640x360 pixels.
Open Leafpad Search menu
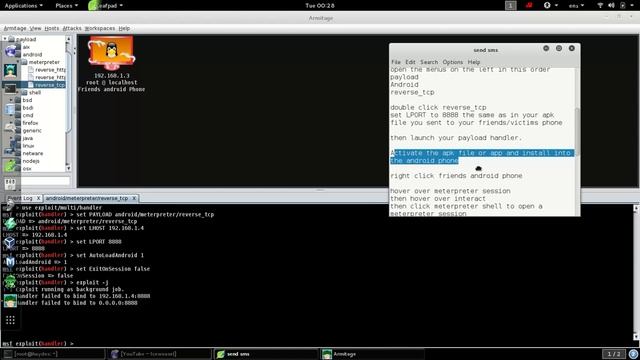click(x=429, y=62)
